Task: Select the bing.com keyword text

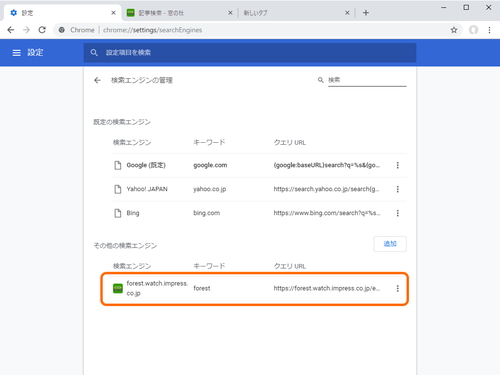Action: pos(206,213)
